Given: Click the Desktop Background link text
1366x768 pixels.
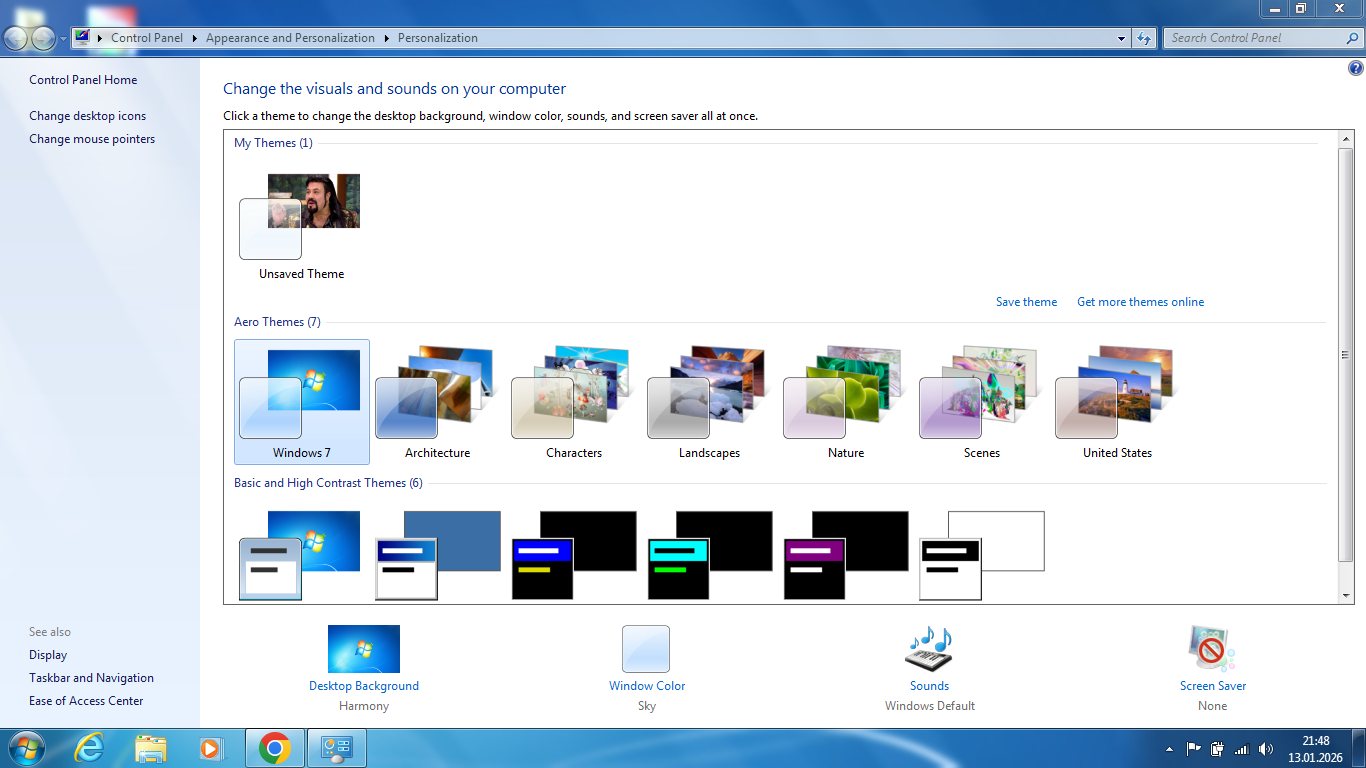Looking at the screenshot, I should 364,686.
